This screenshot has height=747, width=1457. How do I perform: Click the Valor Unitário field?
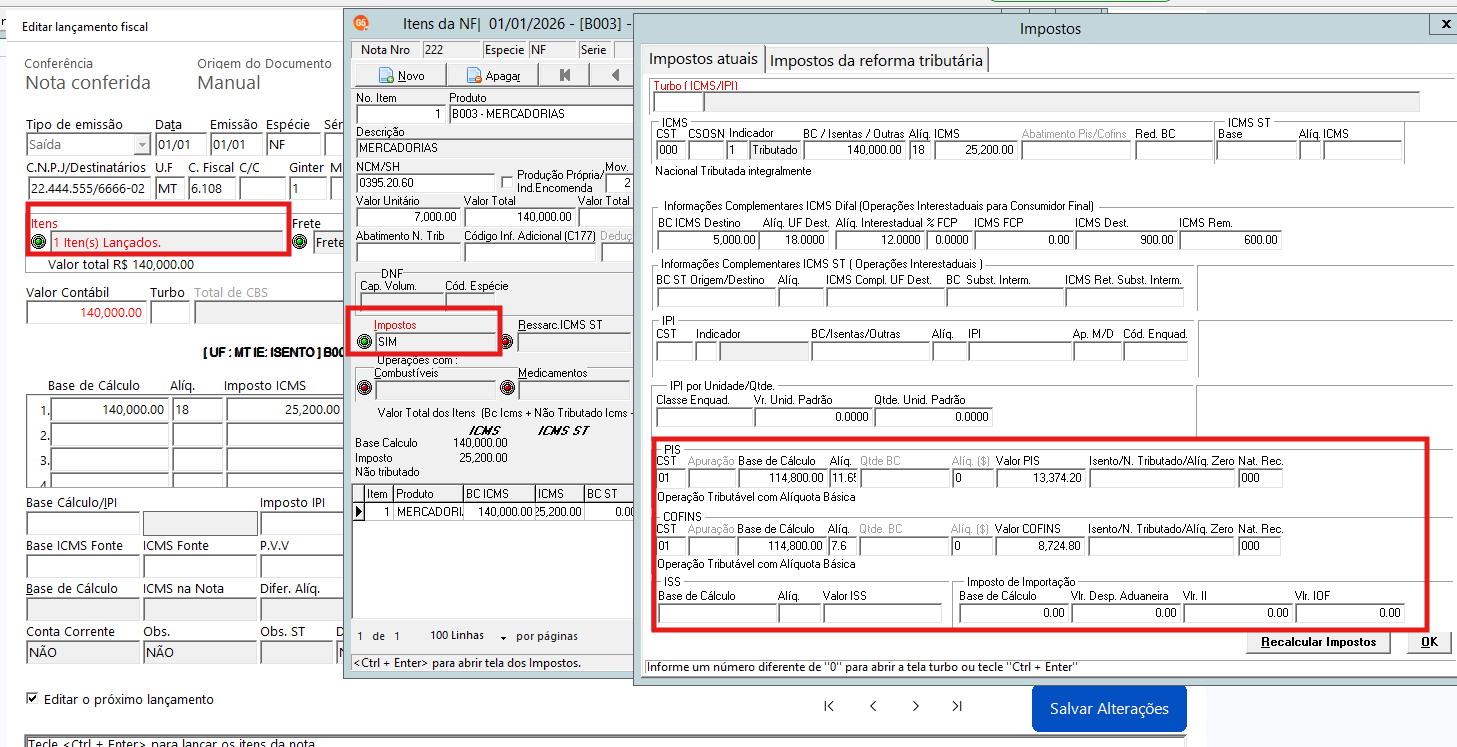point(408,217)
